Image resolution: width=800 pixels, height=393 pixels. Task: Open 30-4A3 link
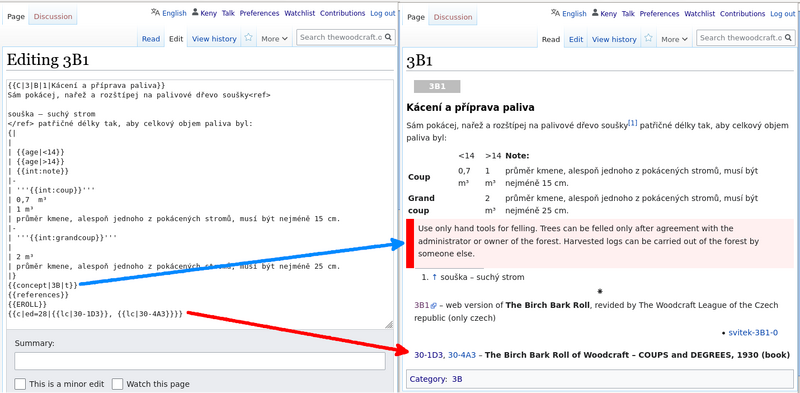tap(462, 355)
